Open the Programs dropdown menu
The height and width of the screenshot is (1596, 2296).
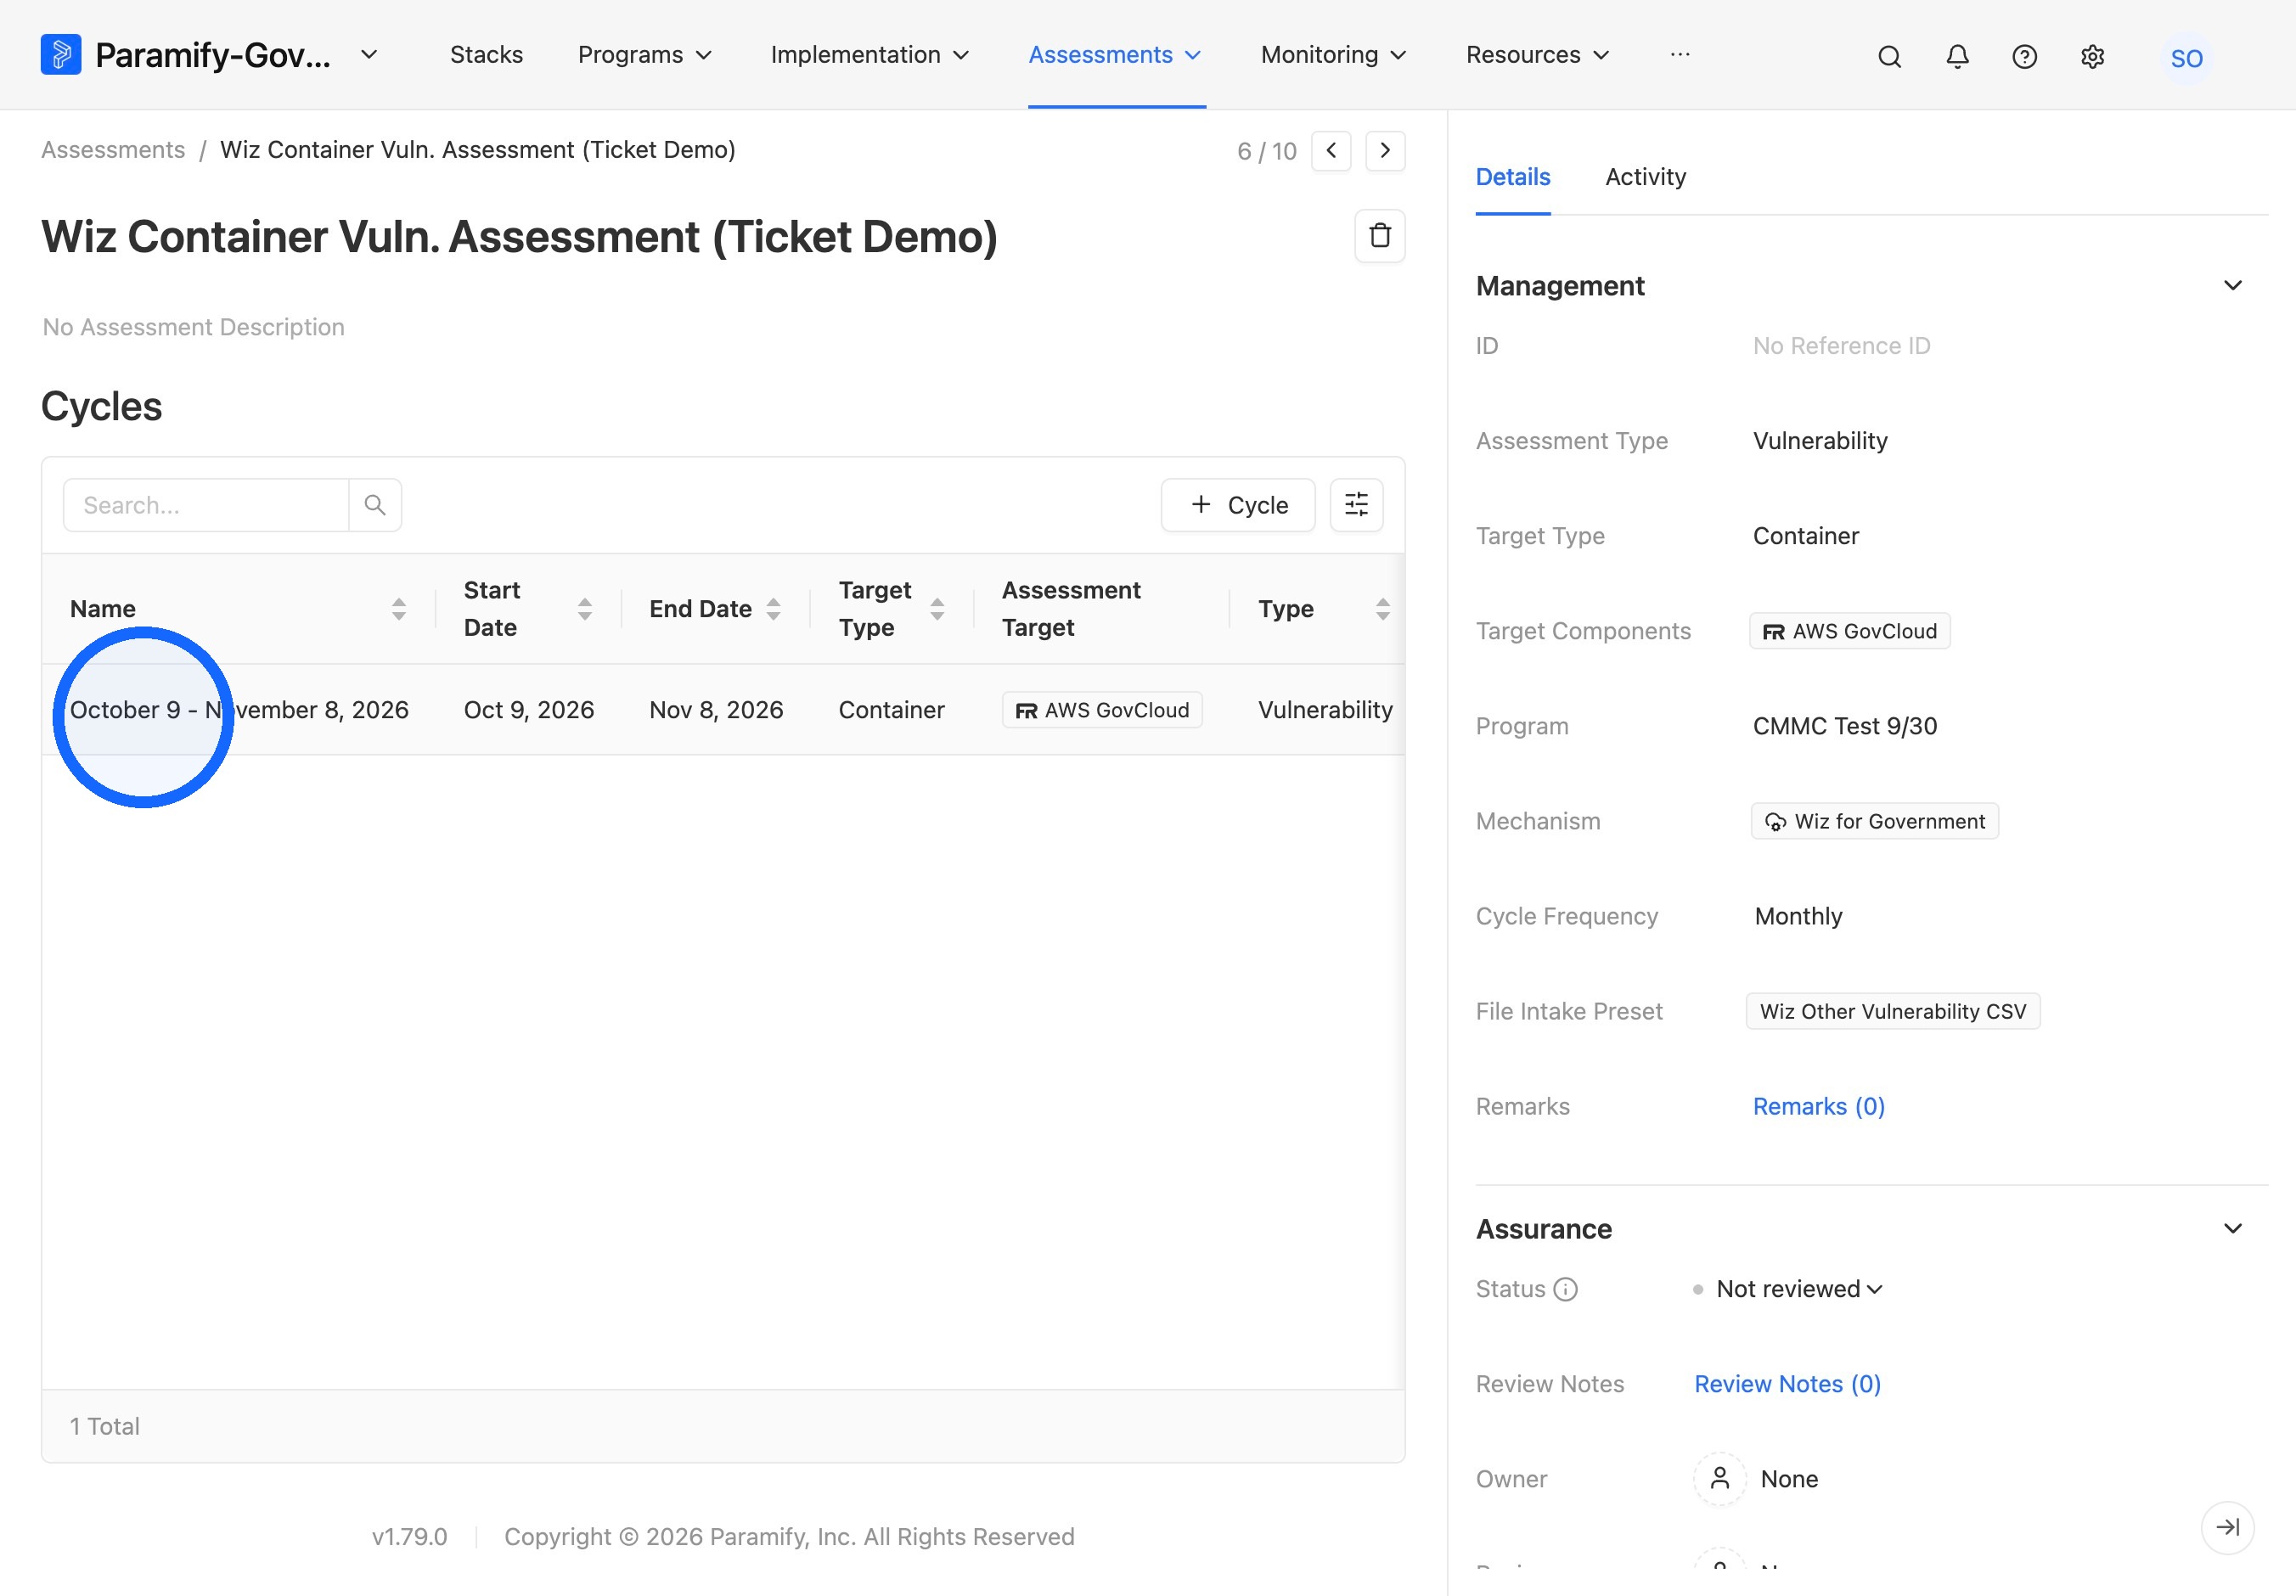[x=645, y=55]
